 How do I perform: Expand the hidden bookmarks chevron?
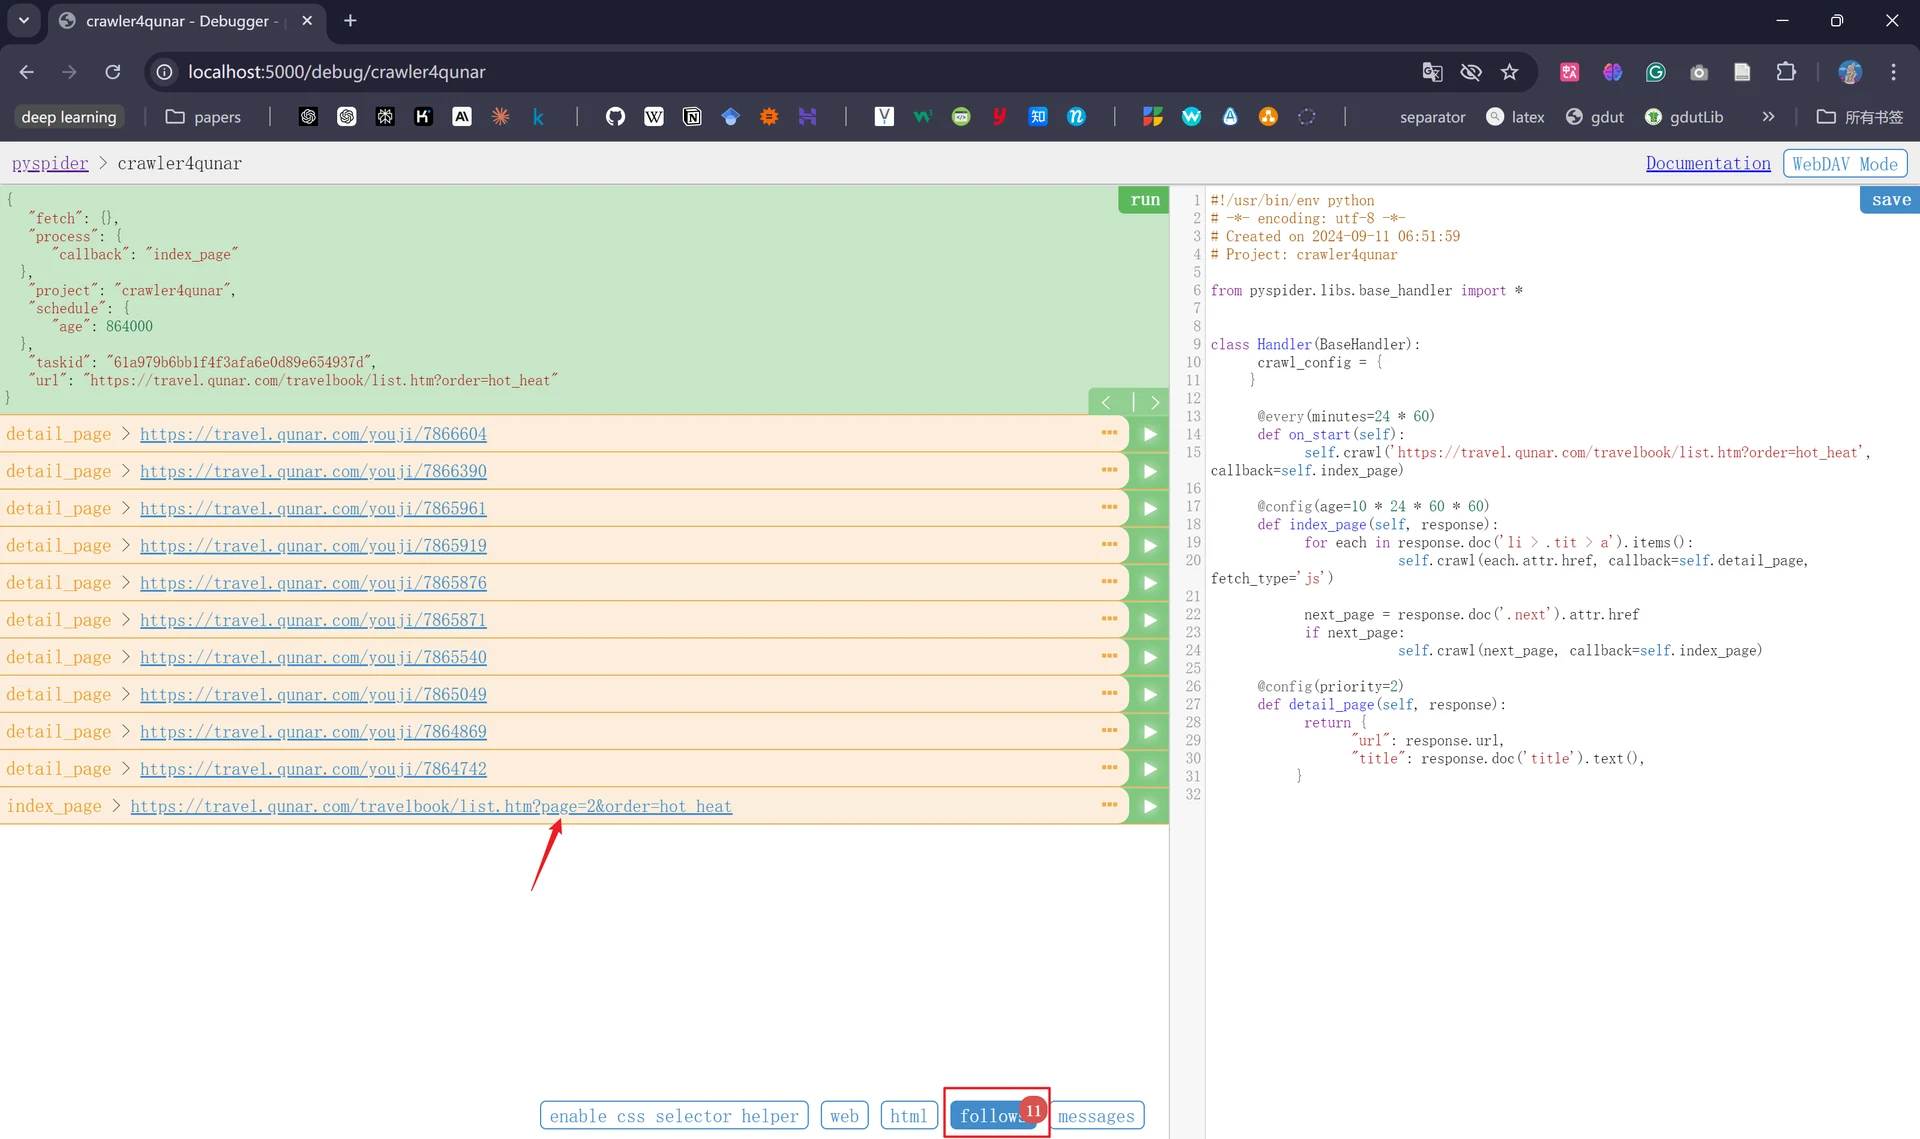pyautogui.click(x=1768, y=117)
